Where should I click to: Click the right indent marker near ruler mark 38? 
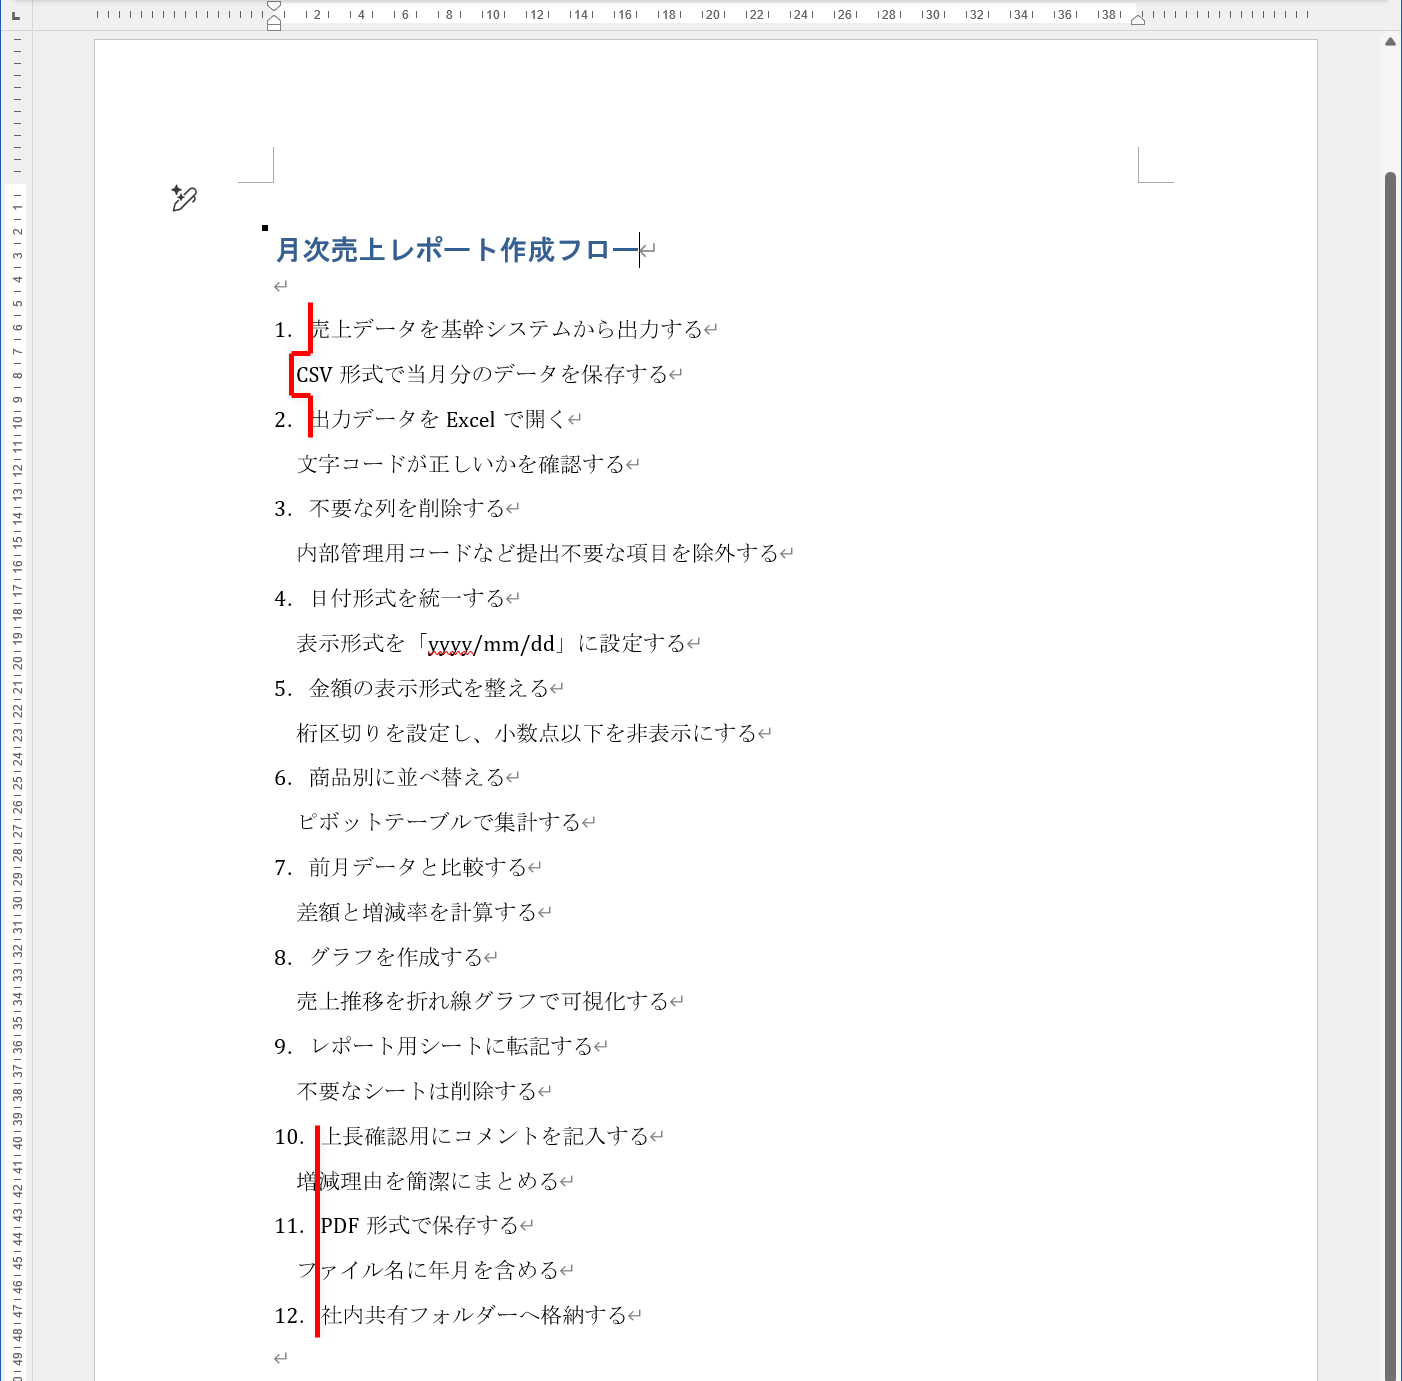[1137, 19]
